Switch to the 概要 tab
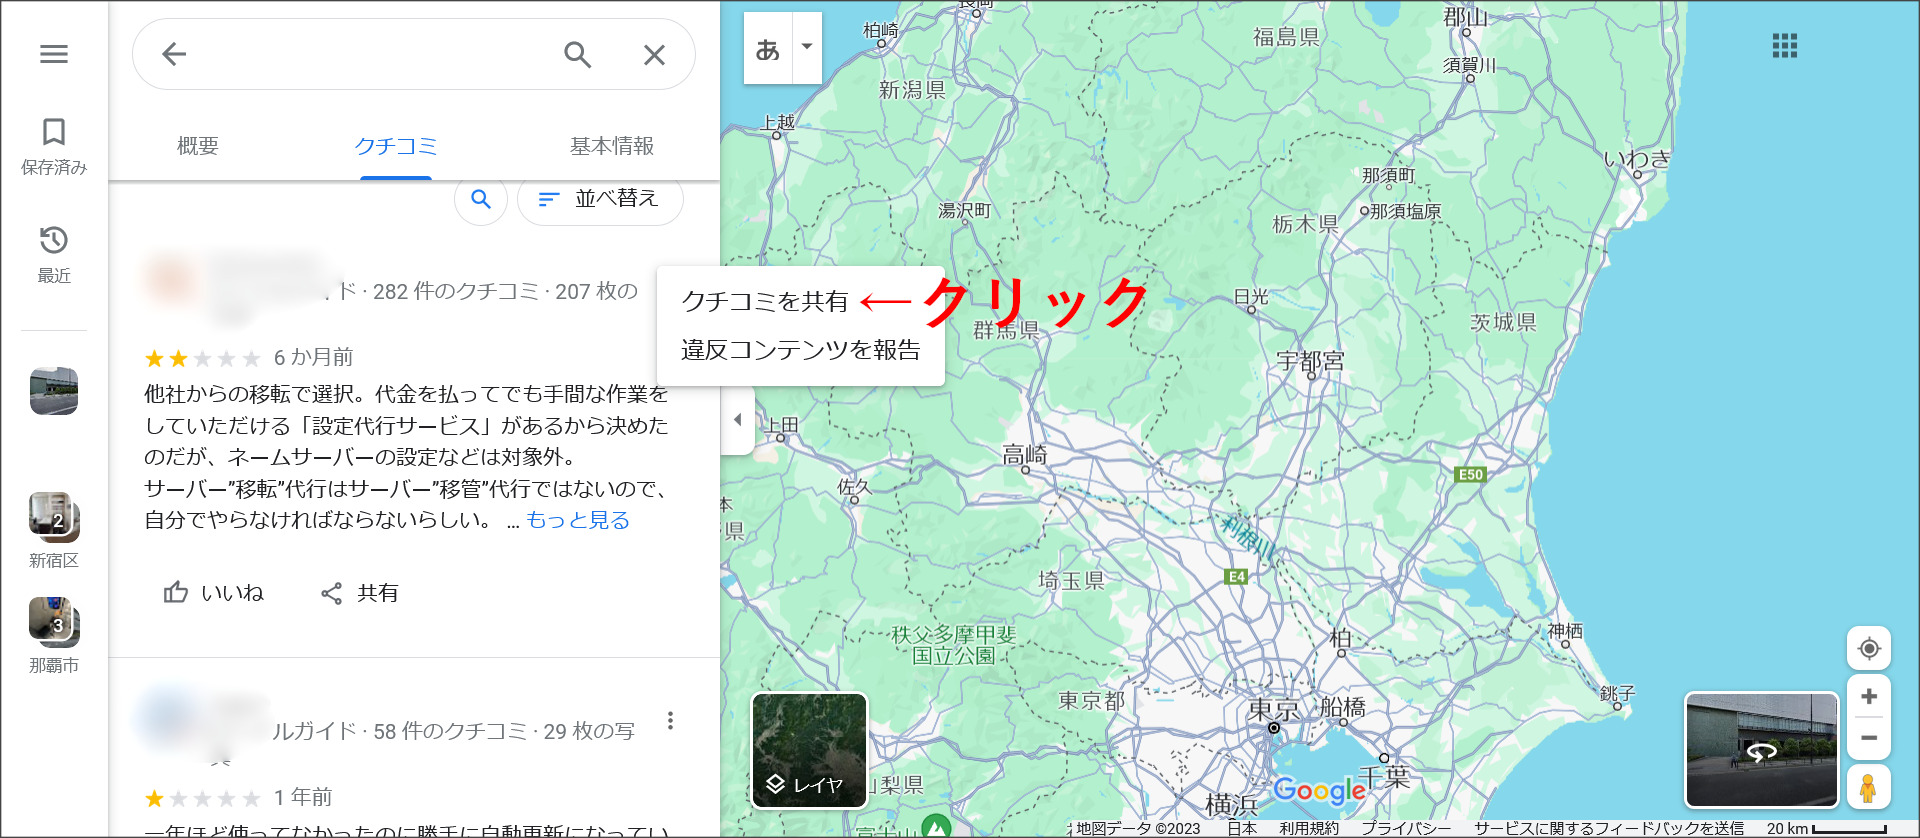The image size is (1920, 838). [x=198, y=146]
